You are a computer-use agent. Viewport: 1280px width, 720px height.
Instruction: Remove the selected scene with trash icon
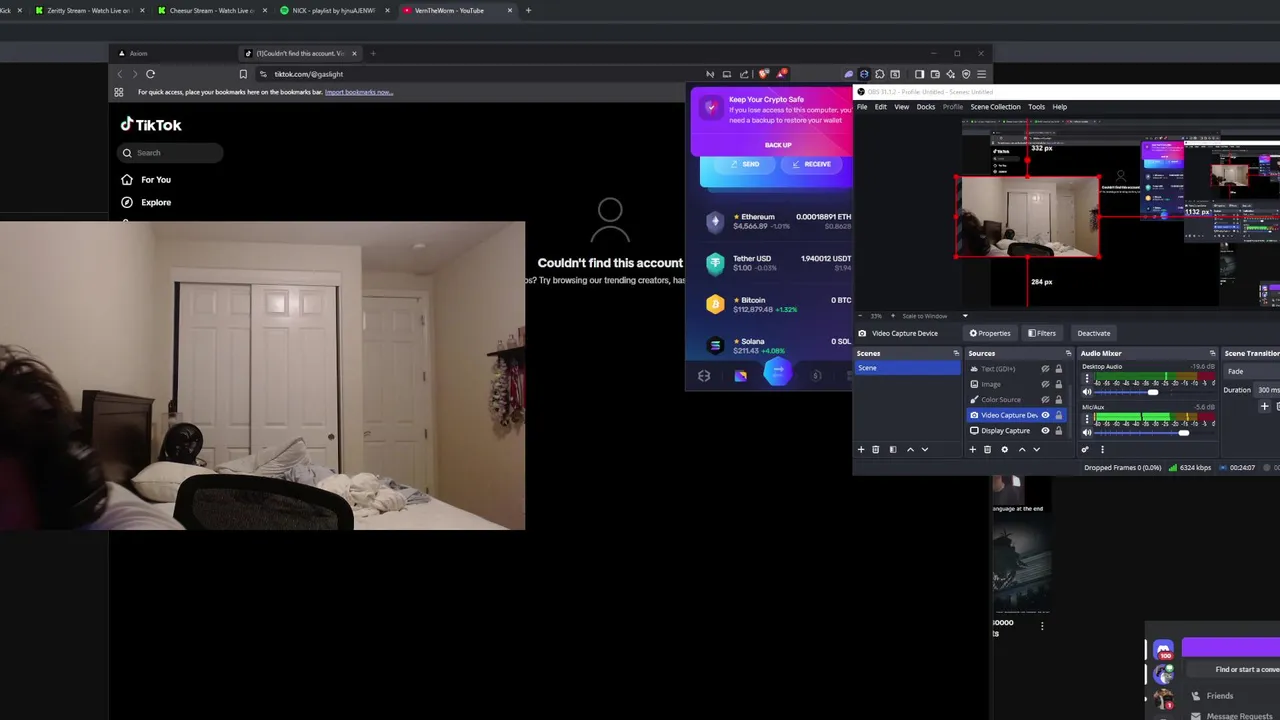876,450
